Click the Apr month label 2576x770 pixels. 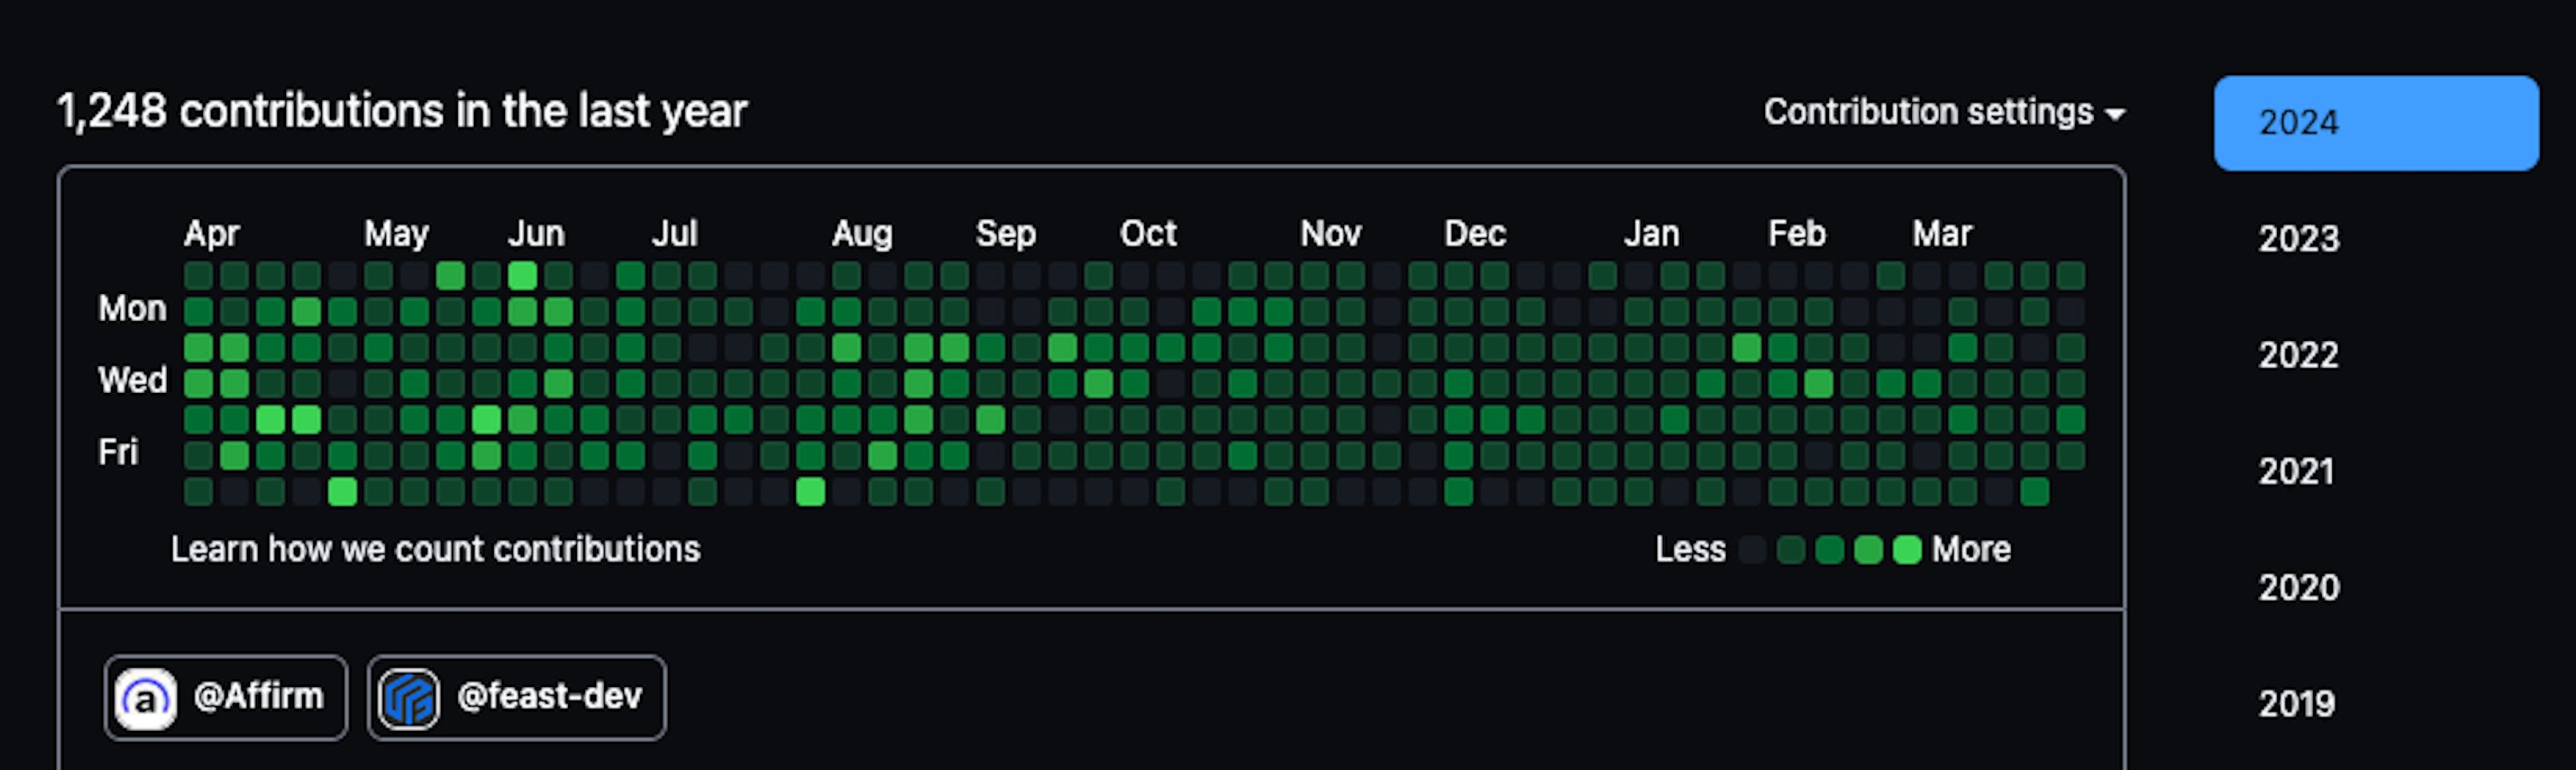[x=211, y=234]
